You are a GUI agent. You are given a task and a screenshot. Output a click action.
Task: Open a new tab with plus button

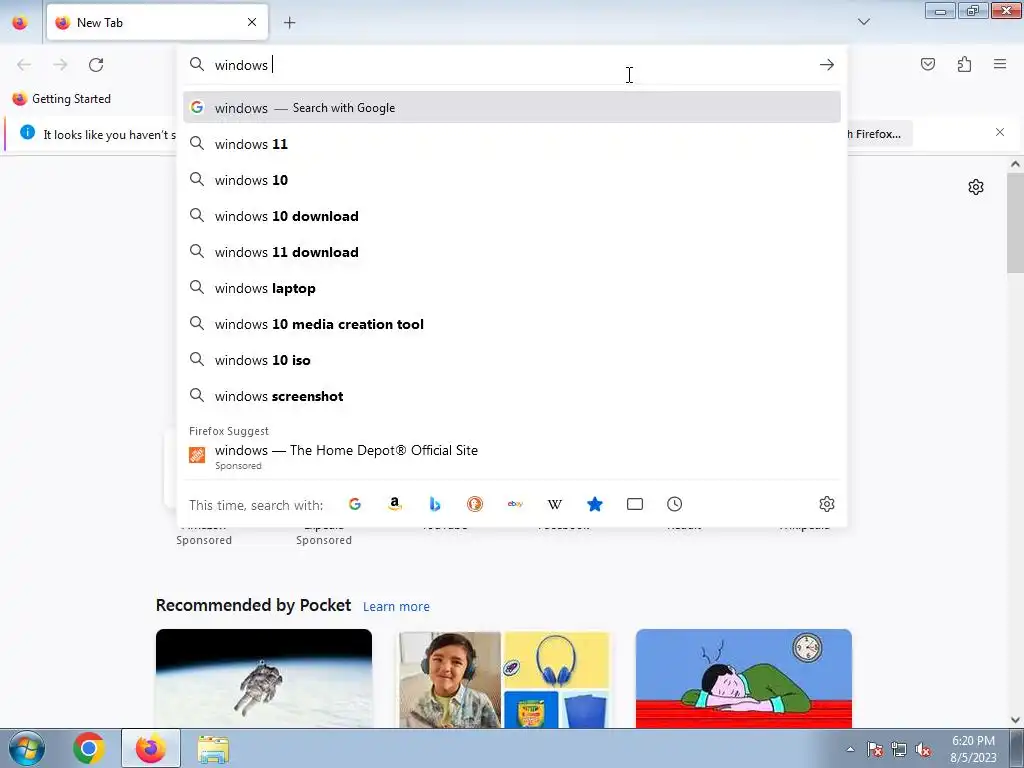289,23
